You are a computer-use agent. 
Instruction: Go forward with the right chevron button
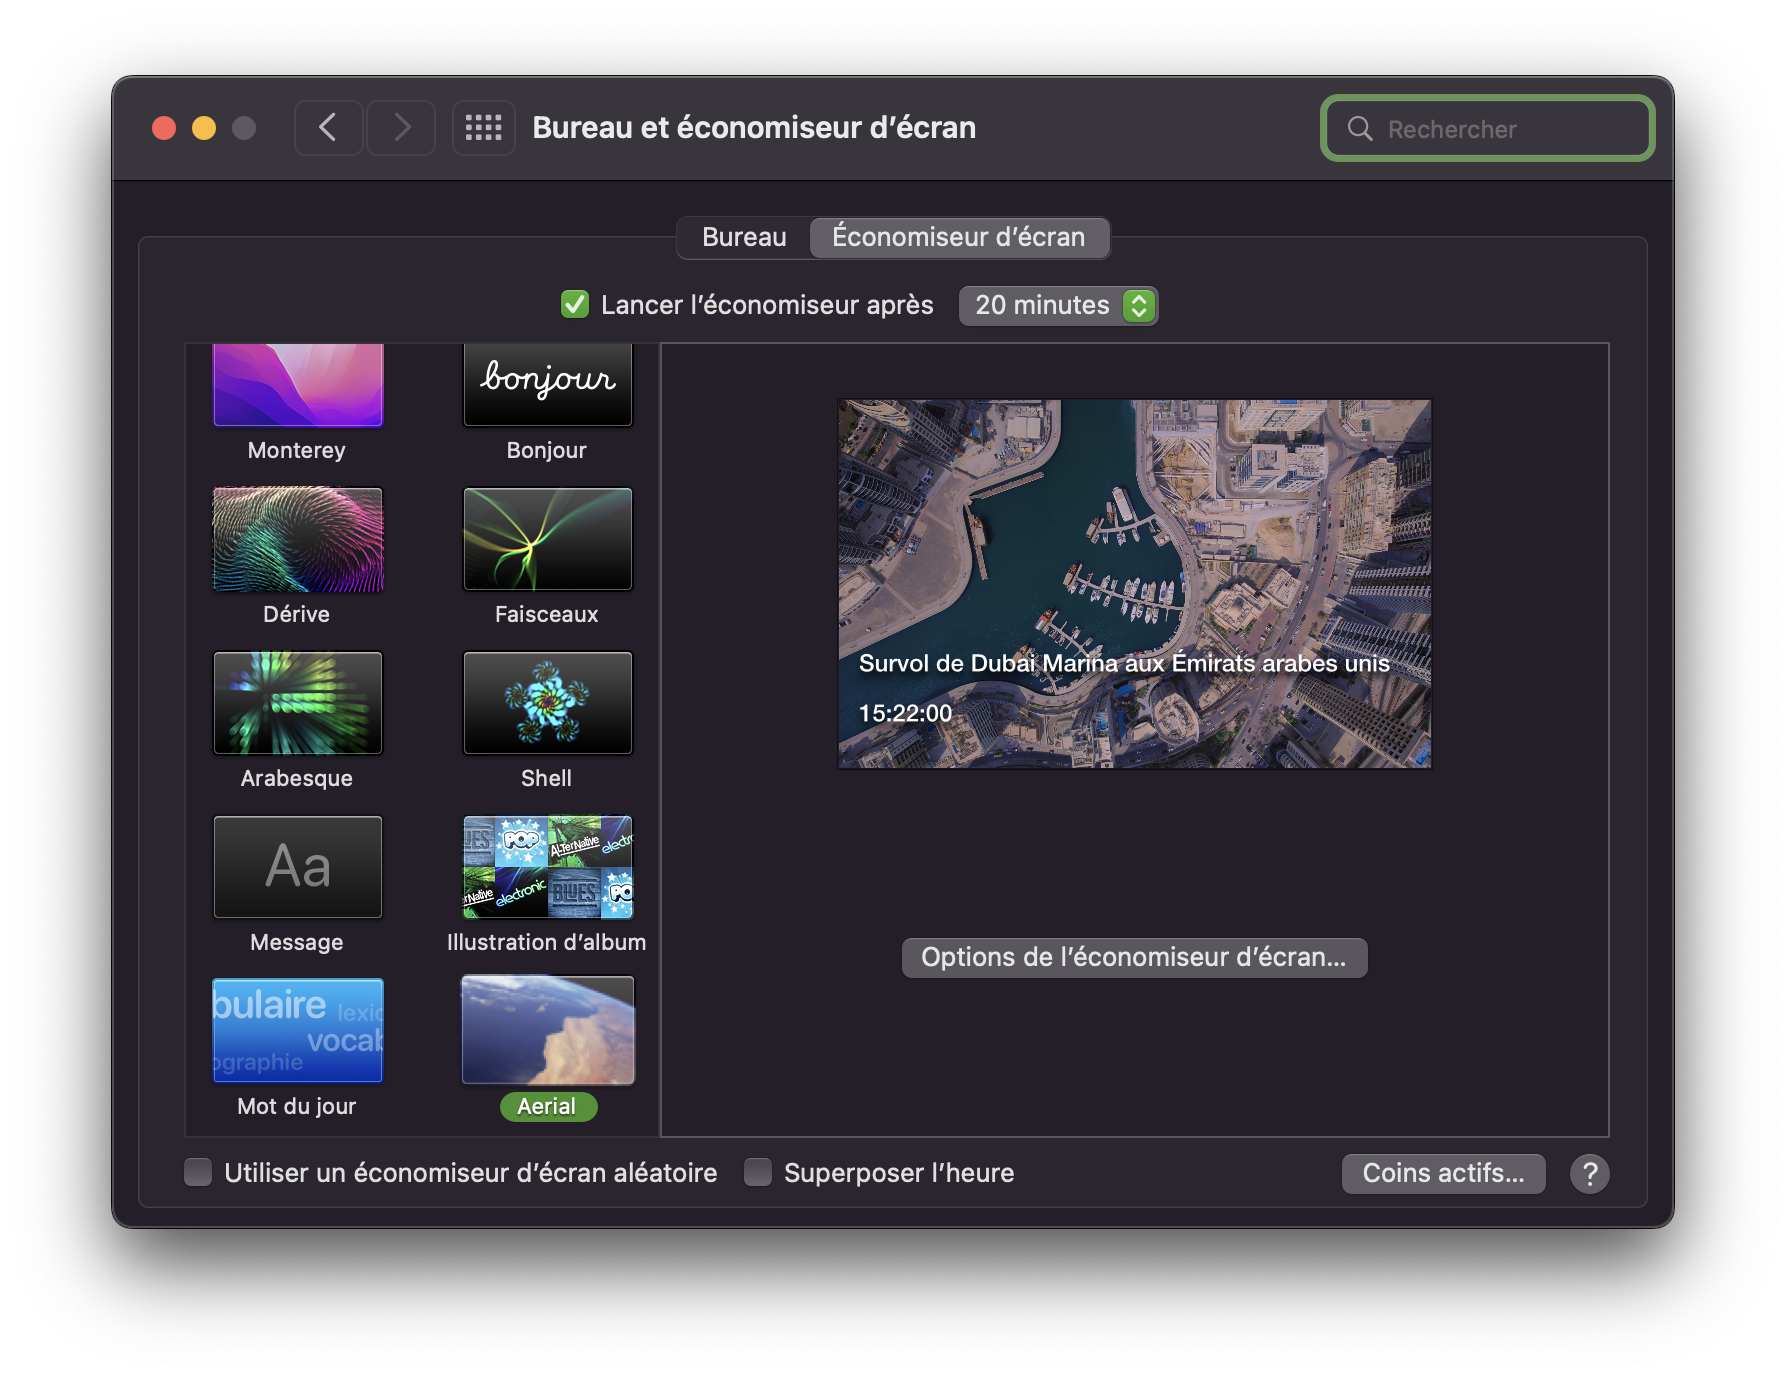pos(401,128)
